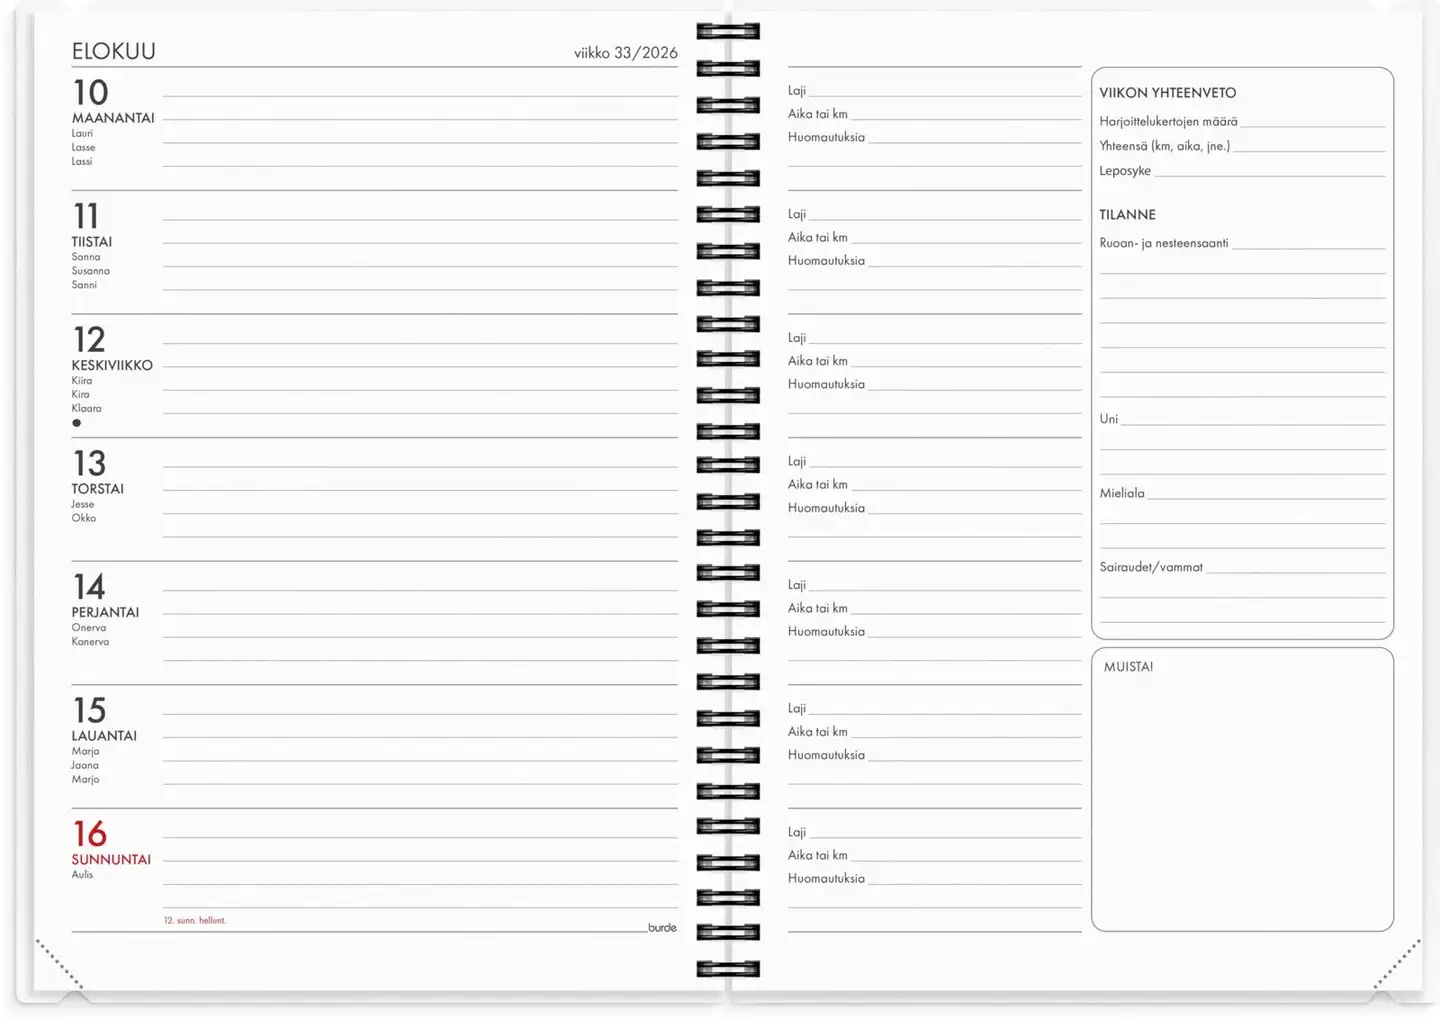
Task: Select the 14 Perjantai date number
Action: coord(89,587)
